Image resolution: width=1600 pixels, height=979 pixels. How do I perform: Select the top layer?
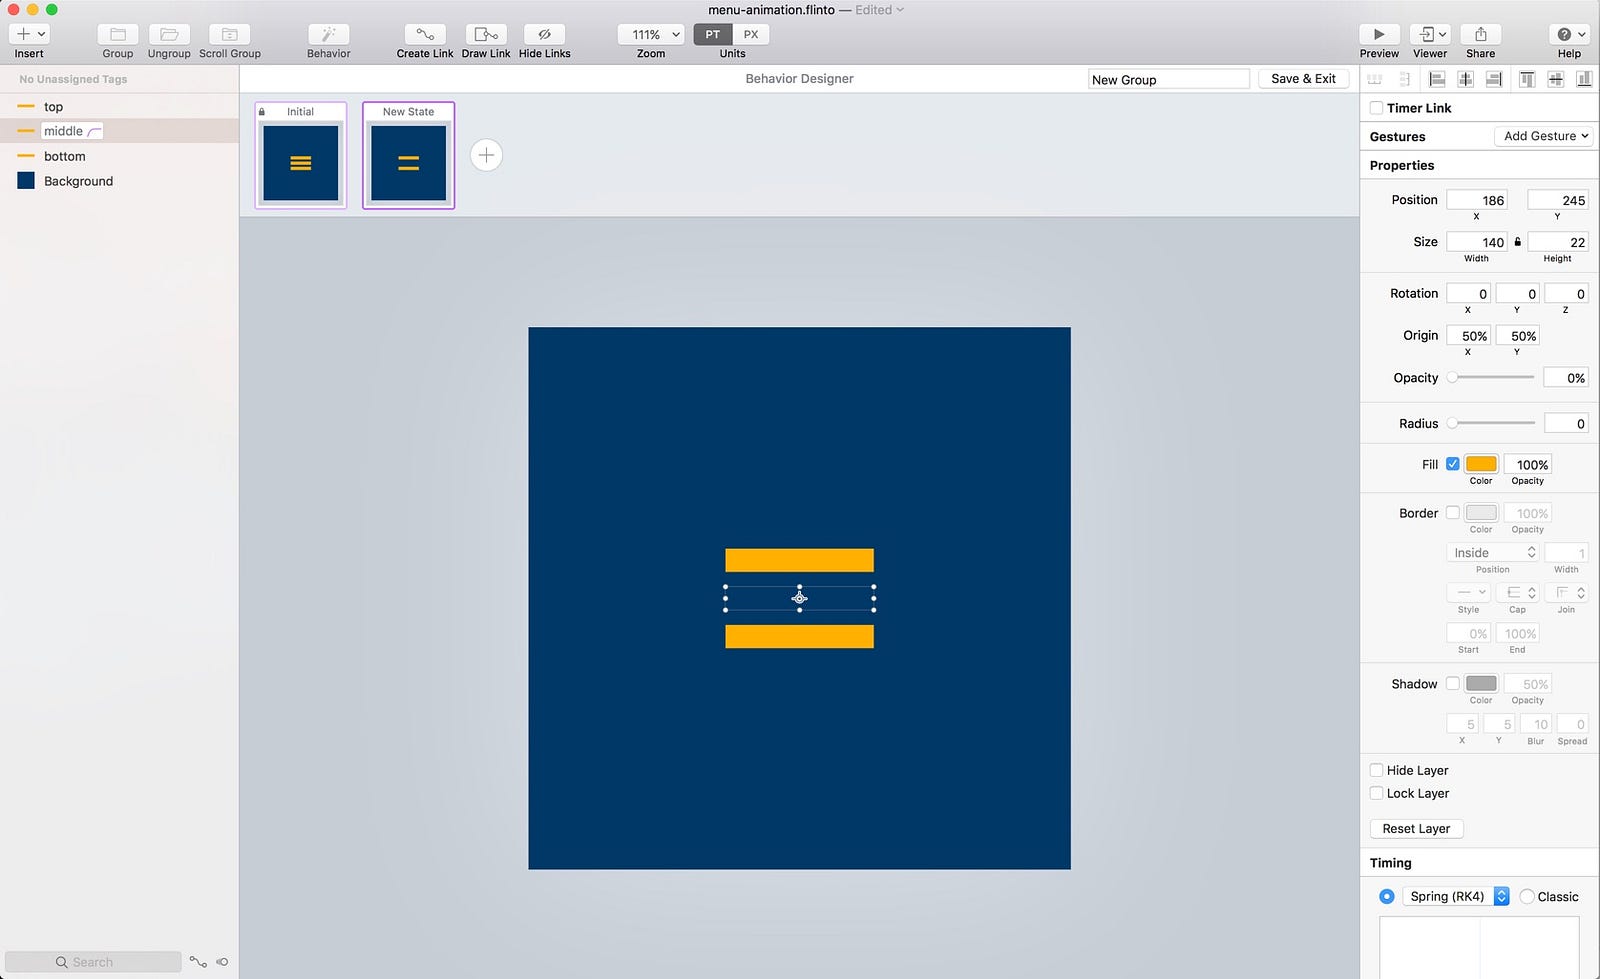pyautogui.click(x=120, y=106)
